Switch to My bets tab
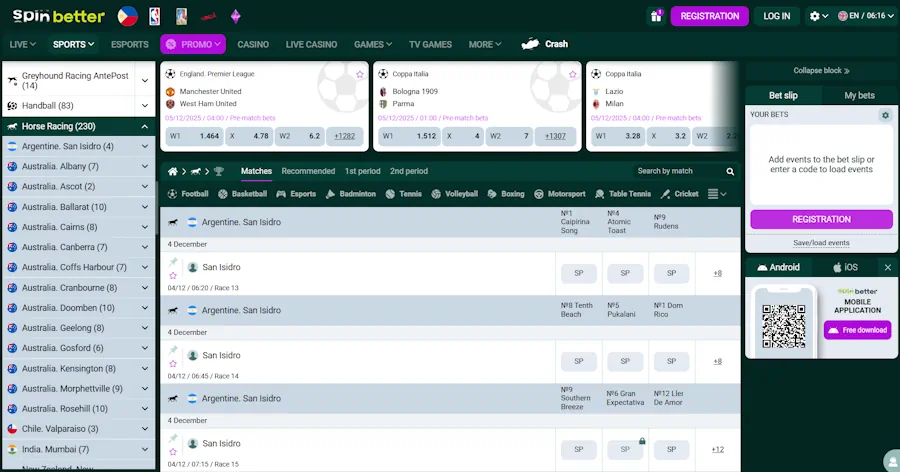Screen dimensions: 900x472 click(x=859, y=95)
